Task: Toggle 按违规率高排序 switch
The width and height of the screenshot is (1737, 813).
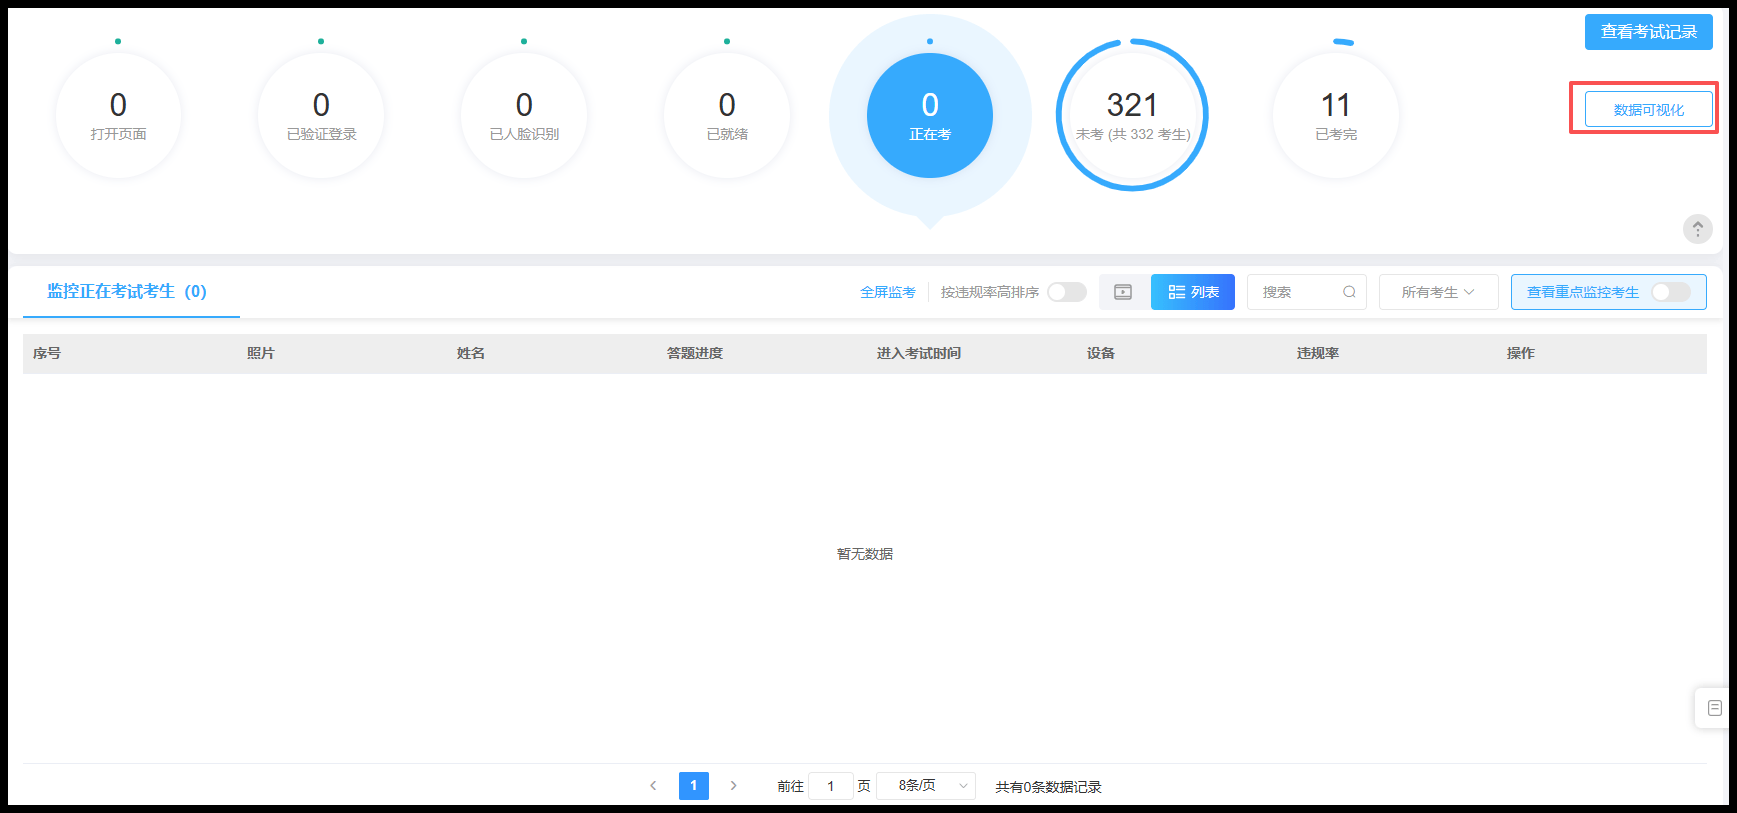Action: pos(1067,292)
